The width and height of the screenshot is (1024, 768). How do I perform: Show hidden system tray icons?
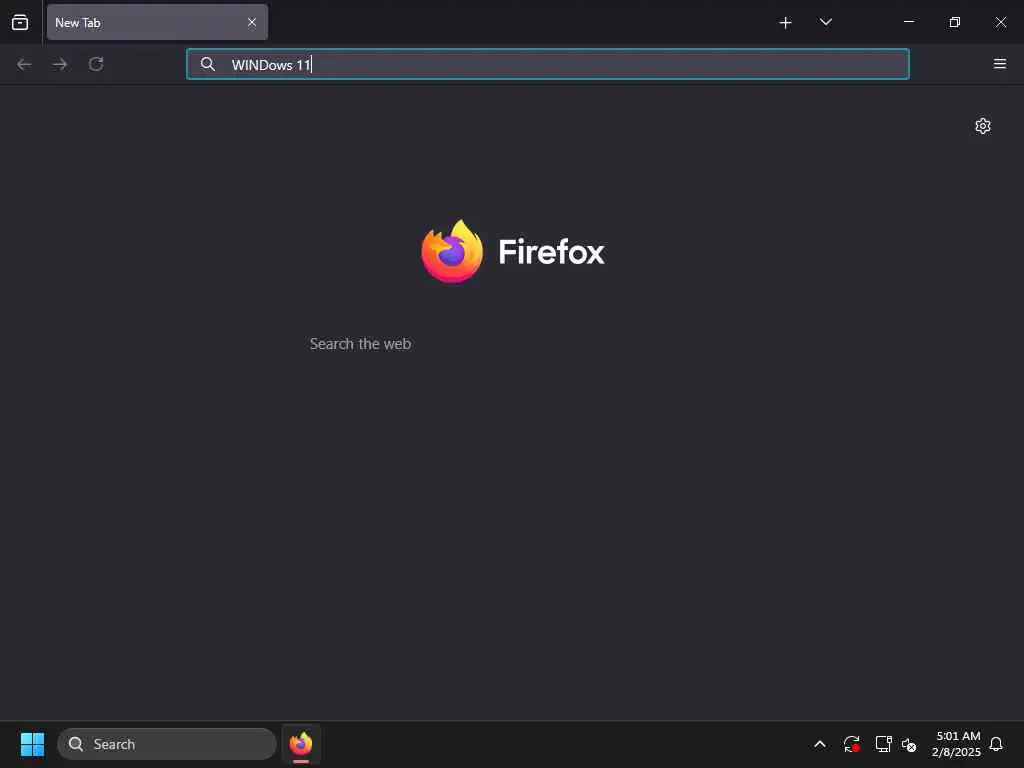coord(820,744)
